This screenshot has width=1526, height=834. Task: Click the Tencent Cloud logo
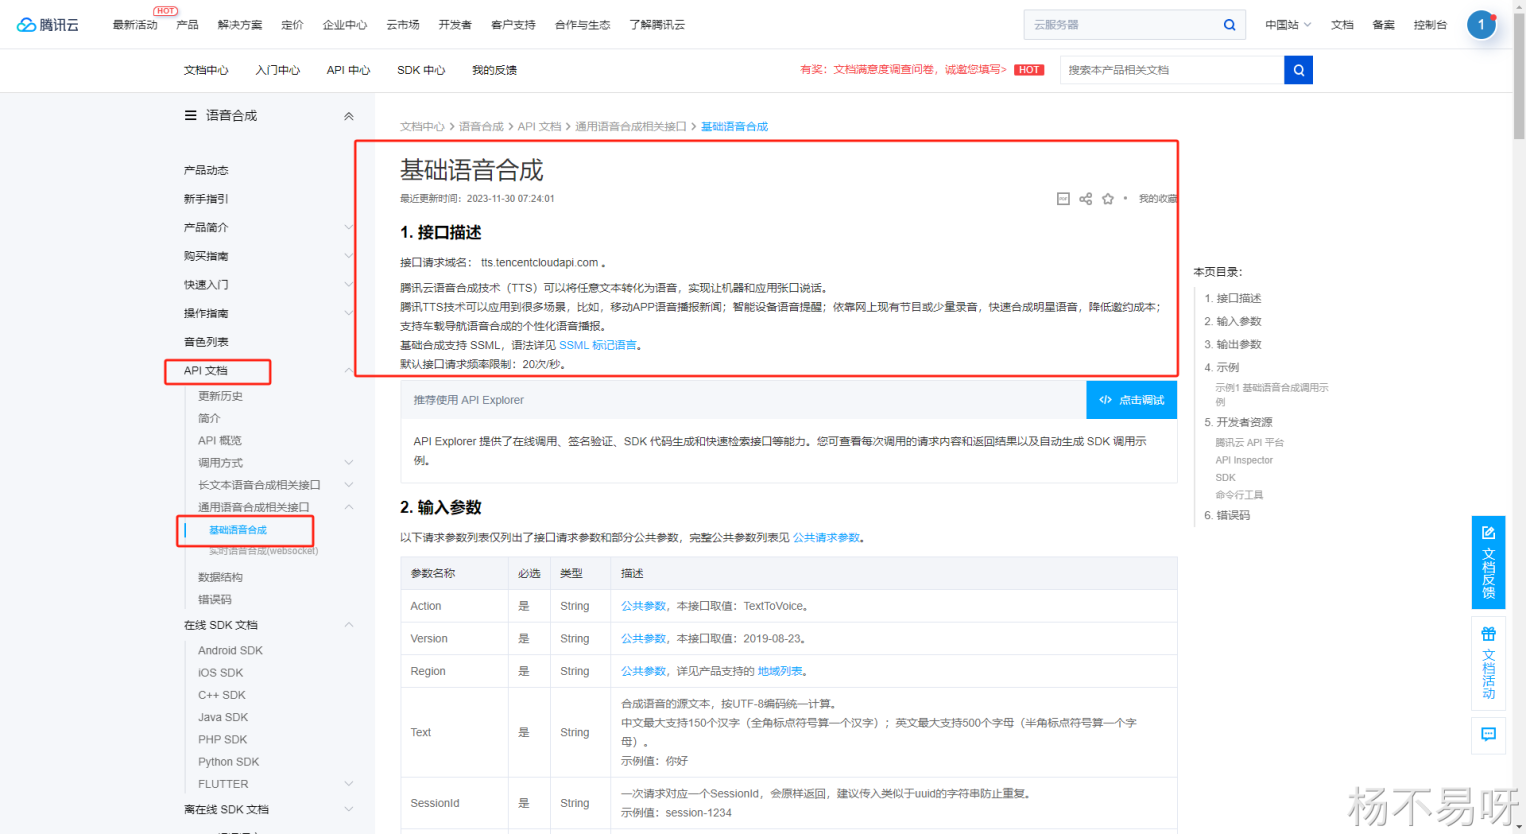pyautogui.click(x=47, y=25)
